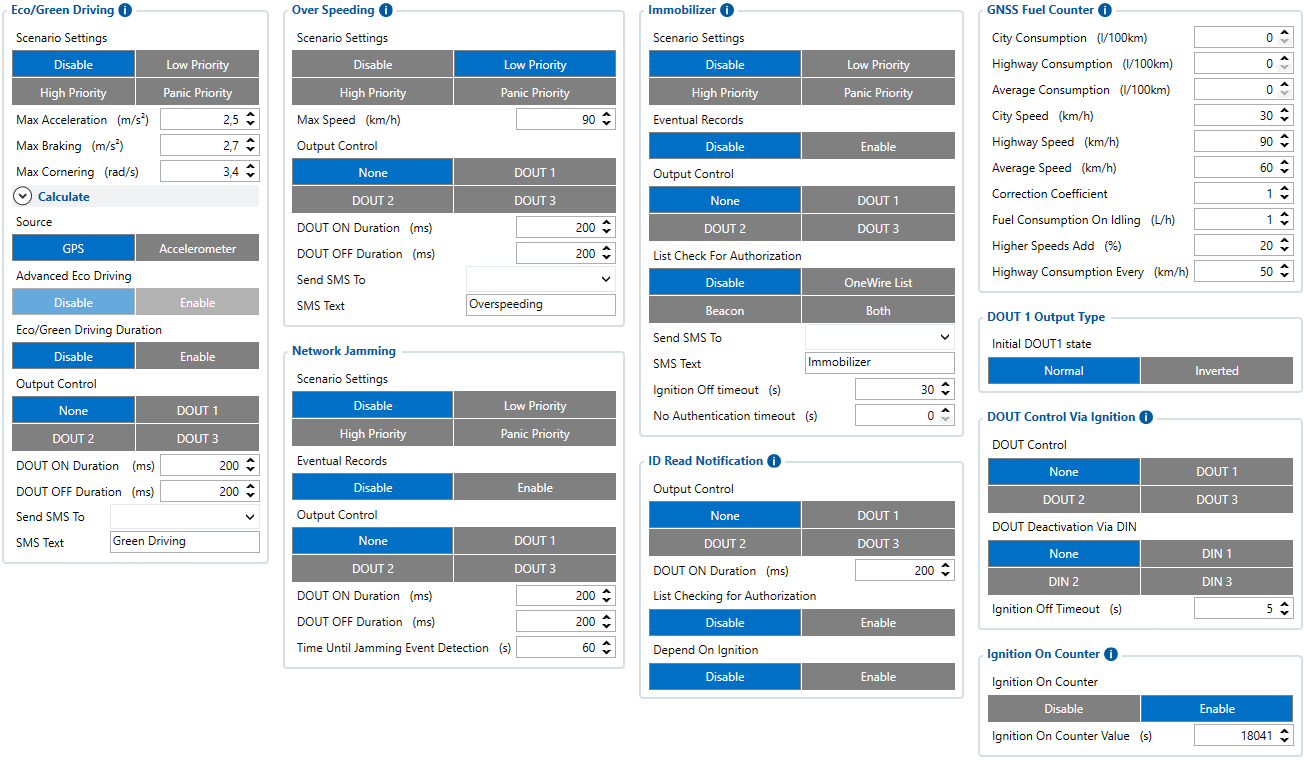Click GNSS Fuel Counter info icon
Viewport: 1305px width, 767px height.
[x=1104, y=10]
